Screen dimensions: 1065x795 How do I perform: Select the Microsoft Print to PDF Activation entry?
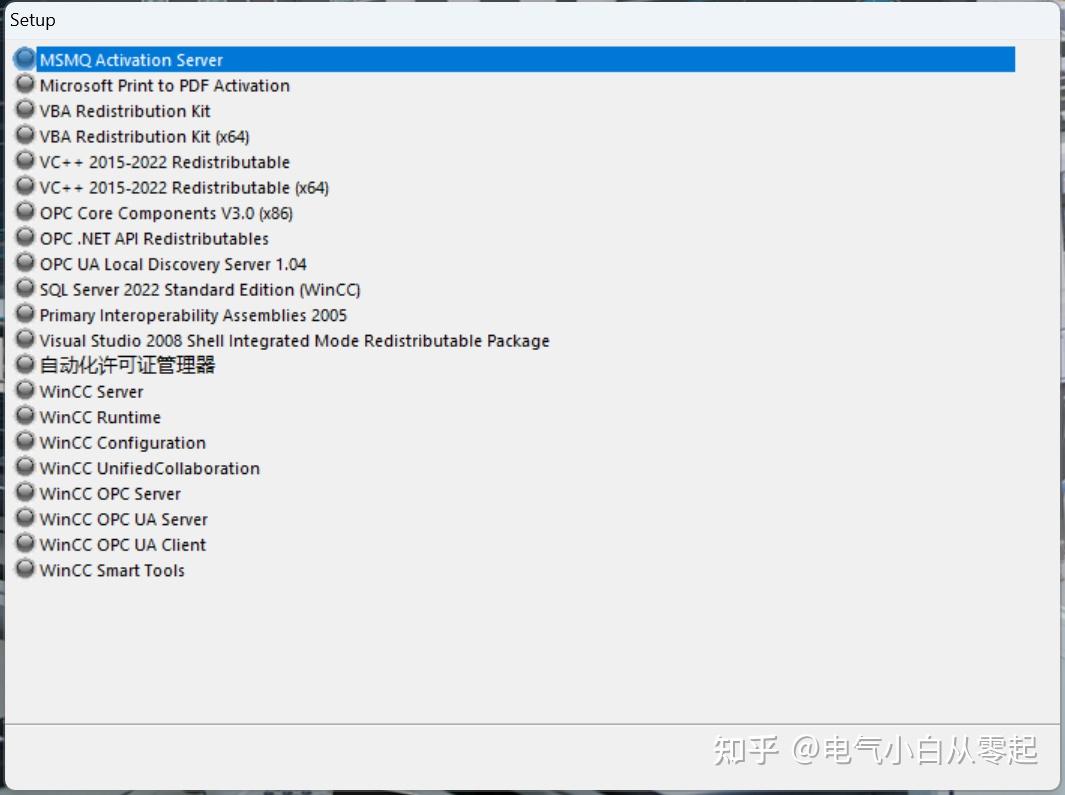(x=164, y=85)
